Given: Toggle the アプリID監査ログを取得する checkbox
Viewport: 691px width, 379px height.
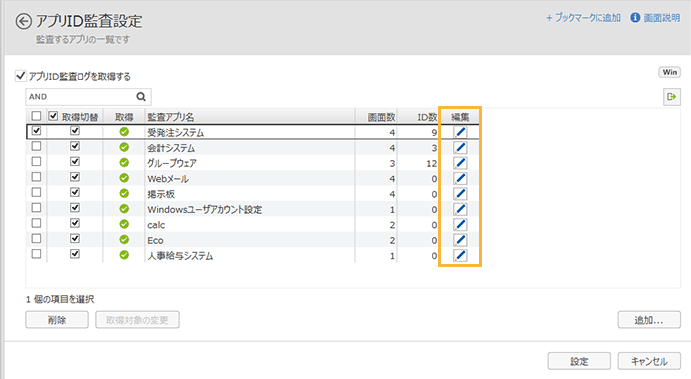Looking at the screenshot, I should pos(20,76).
